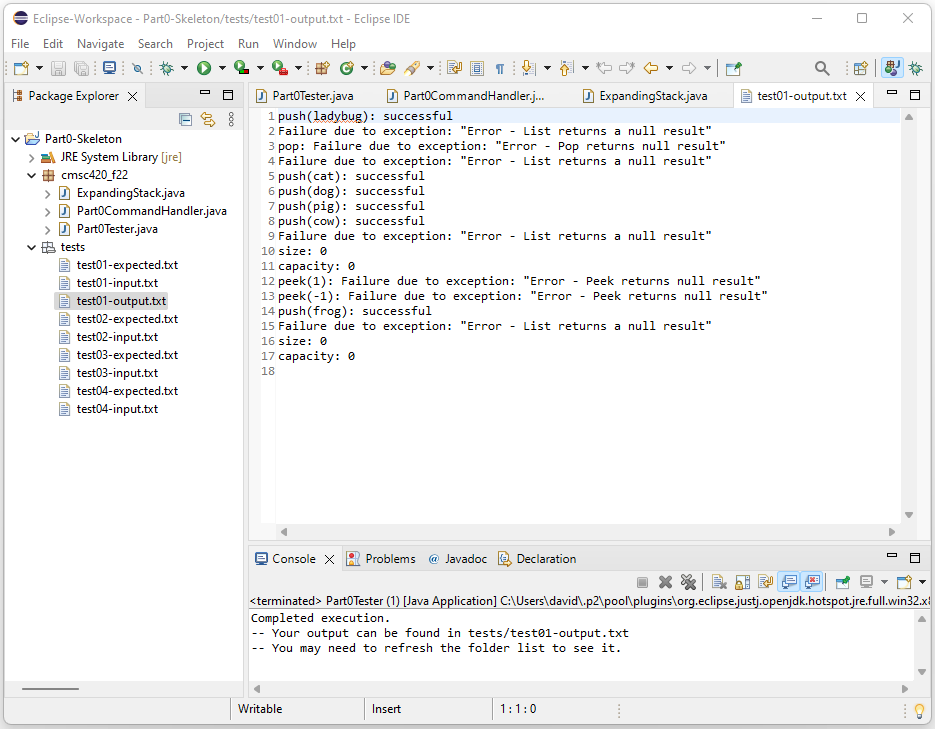
Task: Click the Coverage run icon
Action: (242, 69)
